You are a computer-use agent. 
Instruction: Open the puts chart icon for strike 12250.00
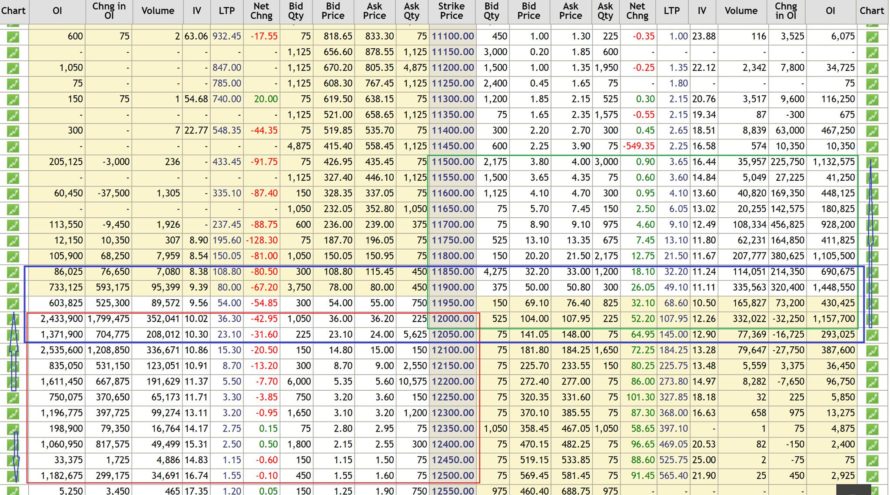[872, 397]
